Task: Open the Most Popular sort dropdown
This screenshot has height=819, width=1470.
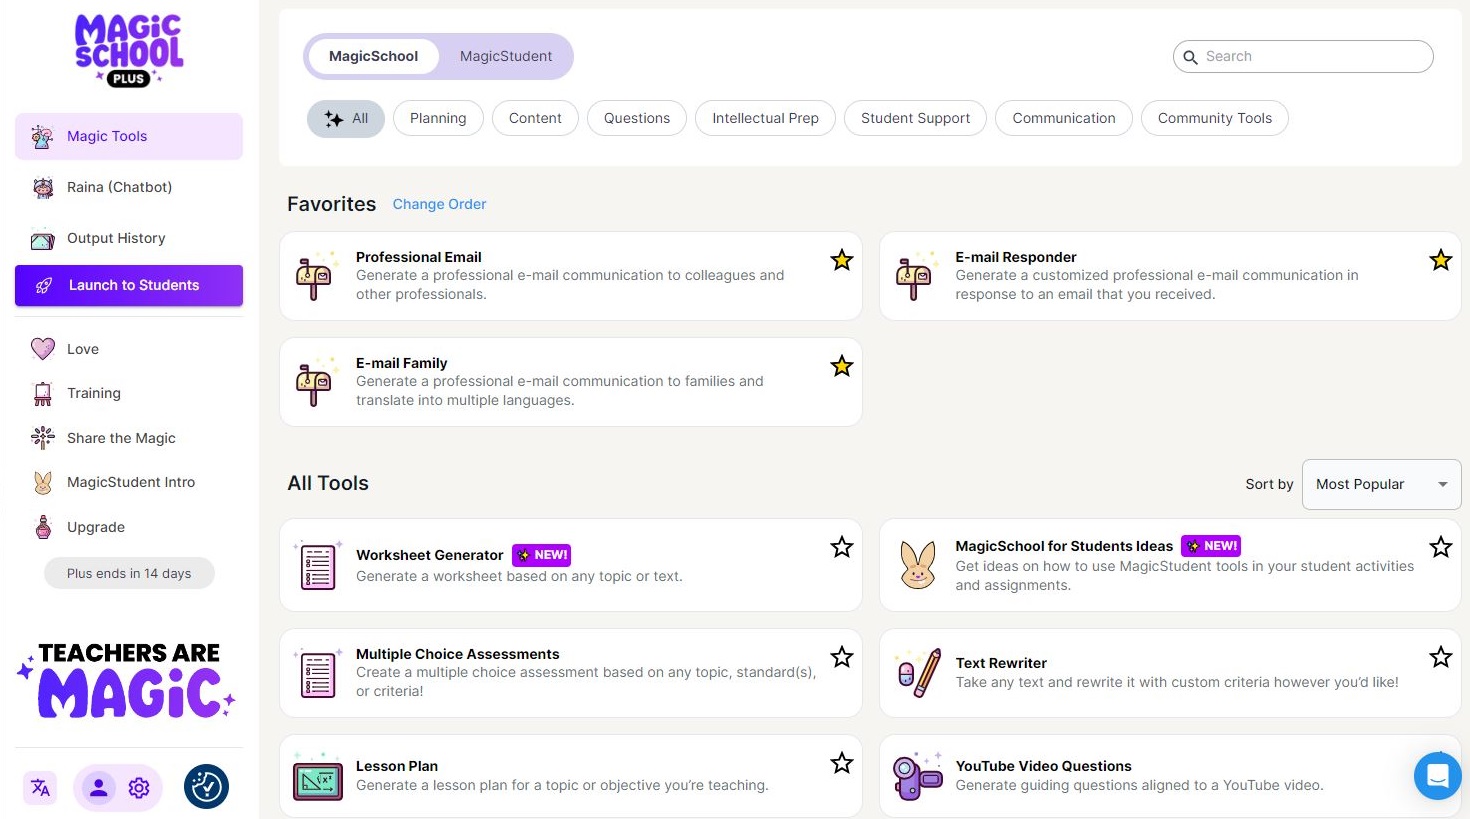Action: tap(1381, 484)
